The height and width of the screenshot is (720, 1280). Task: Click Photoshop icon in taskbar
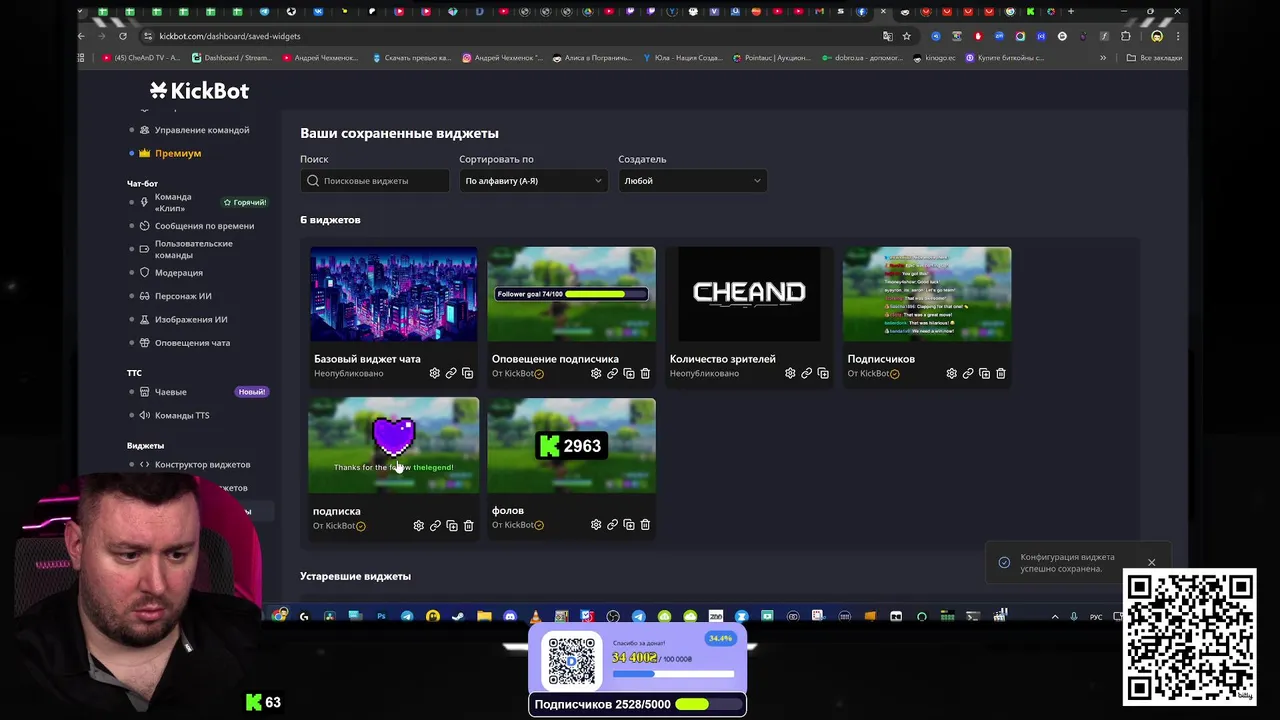[381, 617]
